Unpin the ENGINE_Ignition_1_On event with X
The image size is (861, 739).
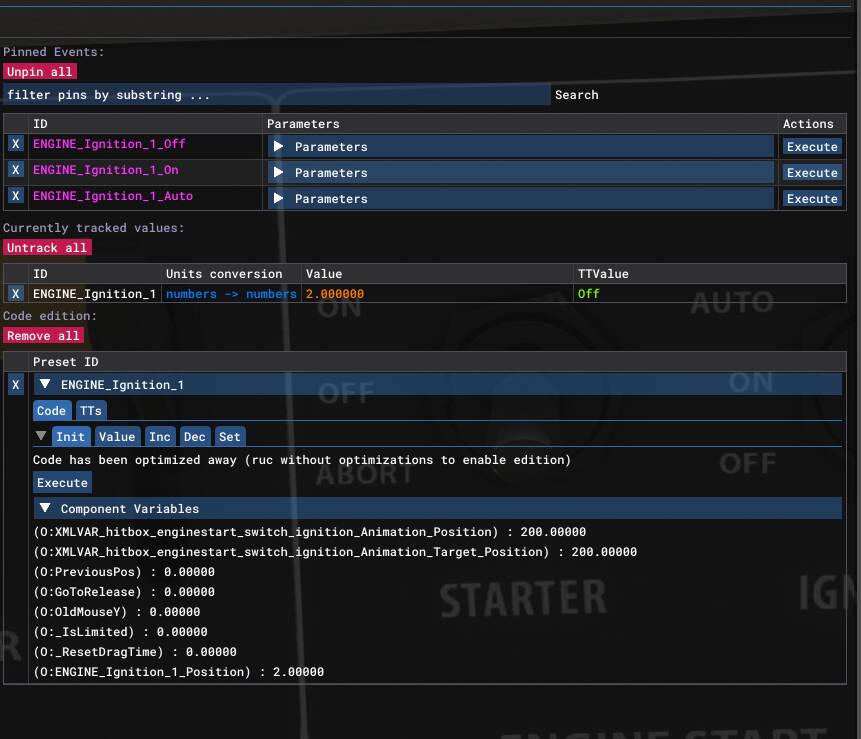[15, 171]
